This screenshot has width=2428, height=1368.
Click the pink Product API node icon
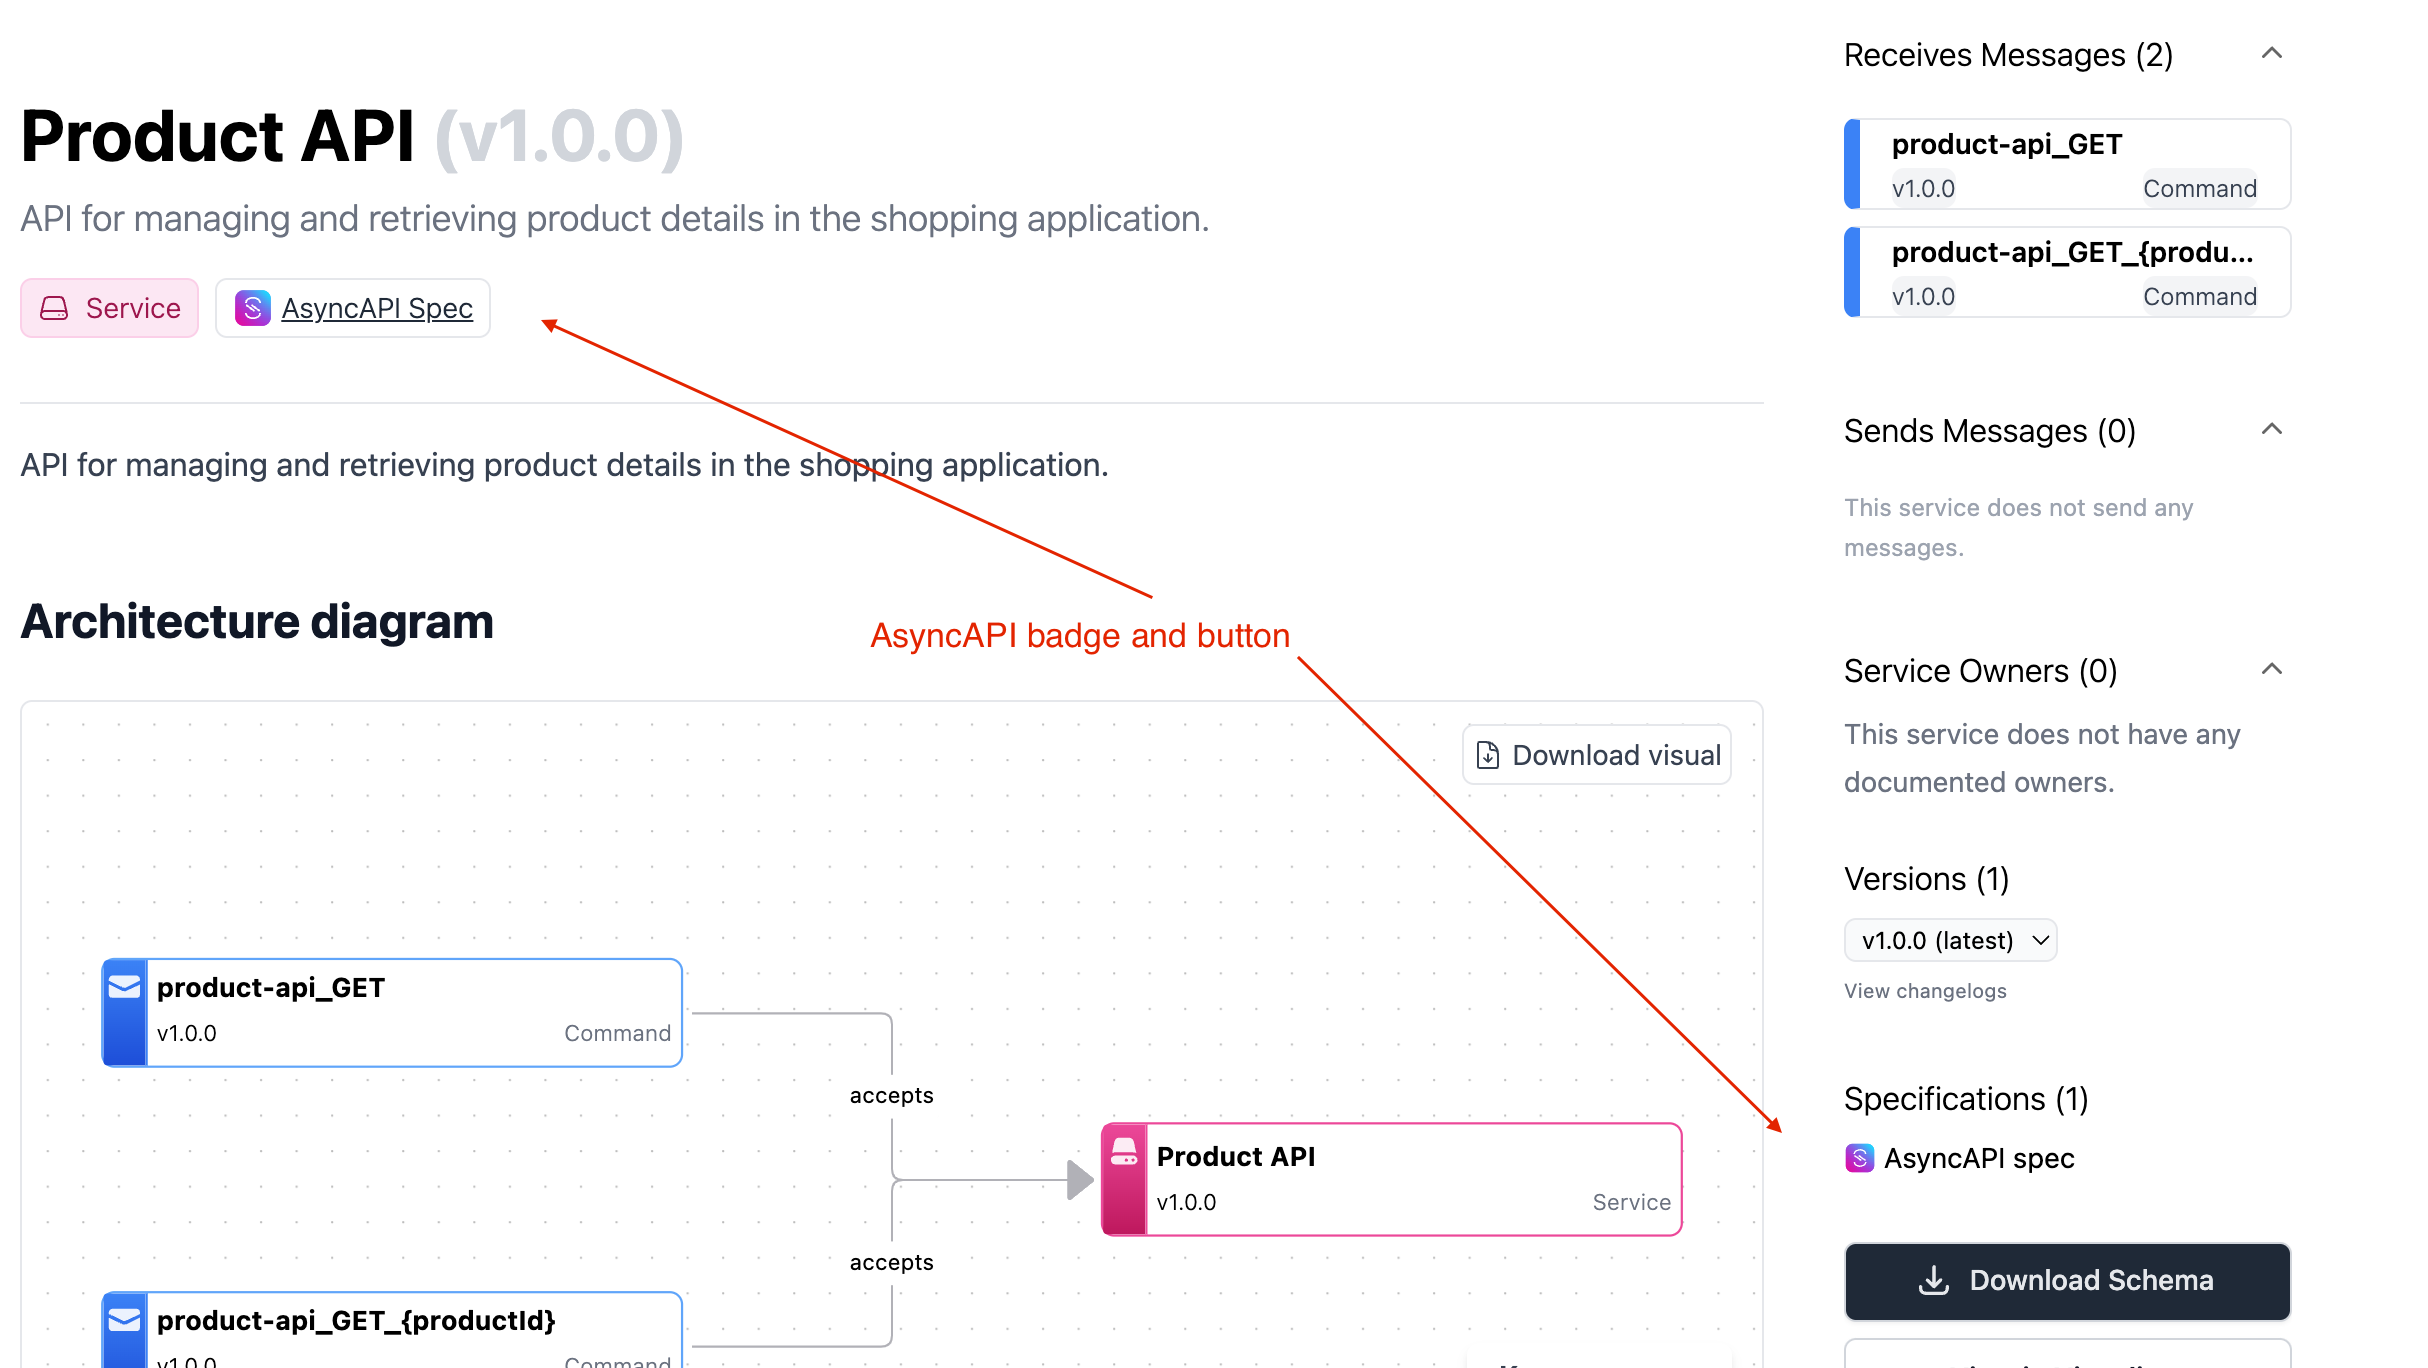coord(1124,1152)
